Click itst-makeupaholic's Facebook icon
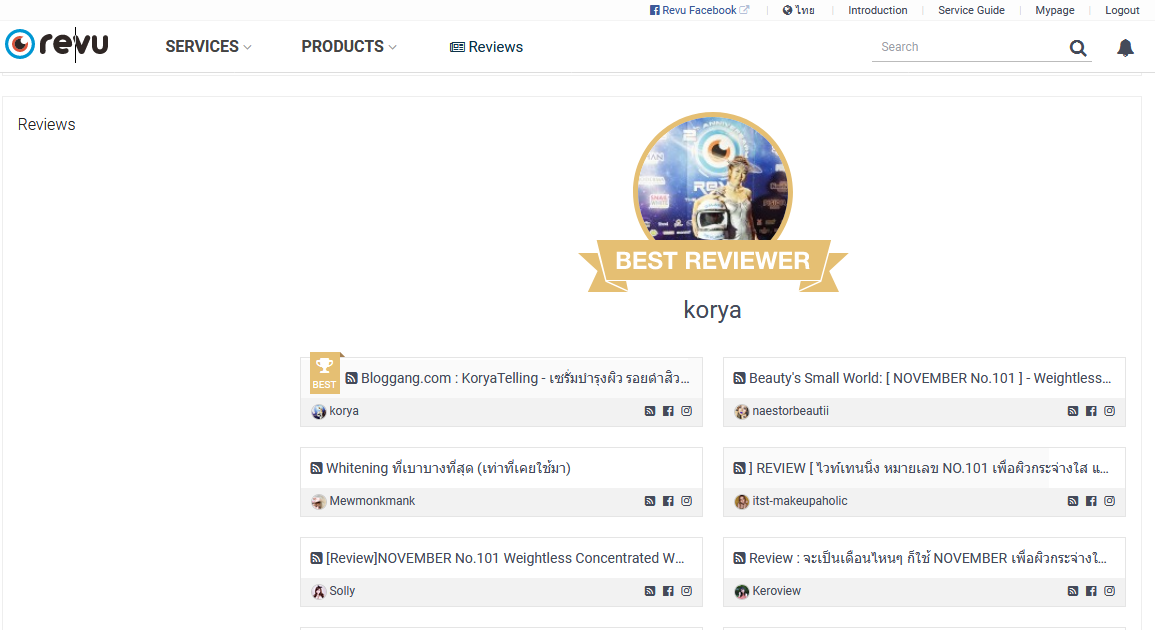 [1091, 501]
